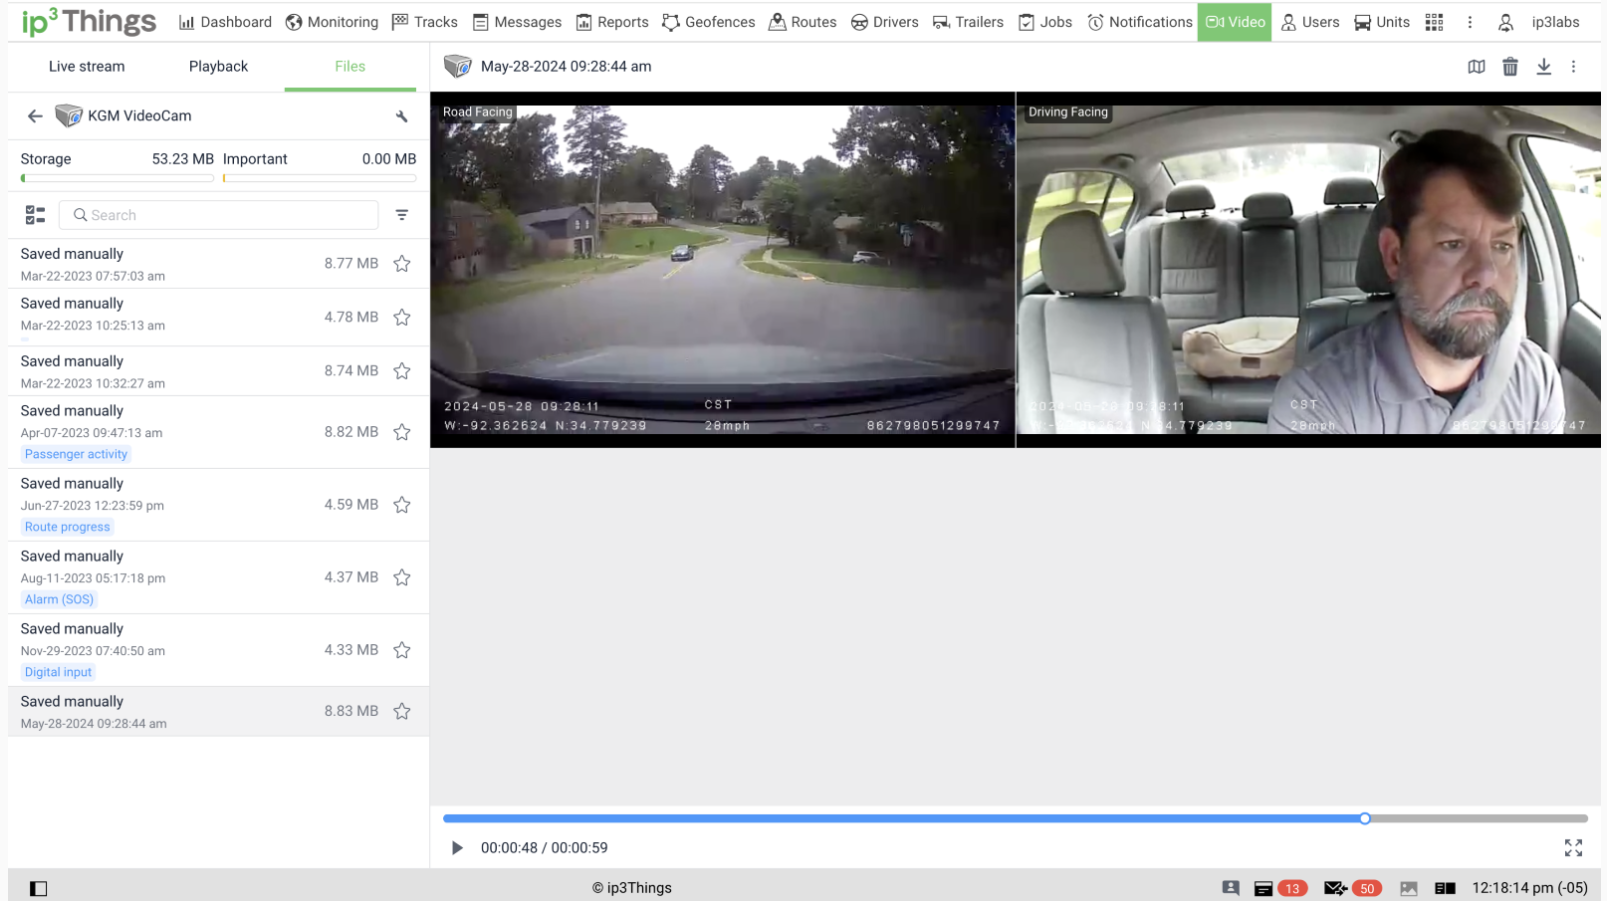Open the Geofences menu item
Viewport: 1607px width, 901px height.
coord(708,22)
